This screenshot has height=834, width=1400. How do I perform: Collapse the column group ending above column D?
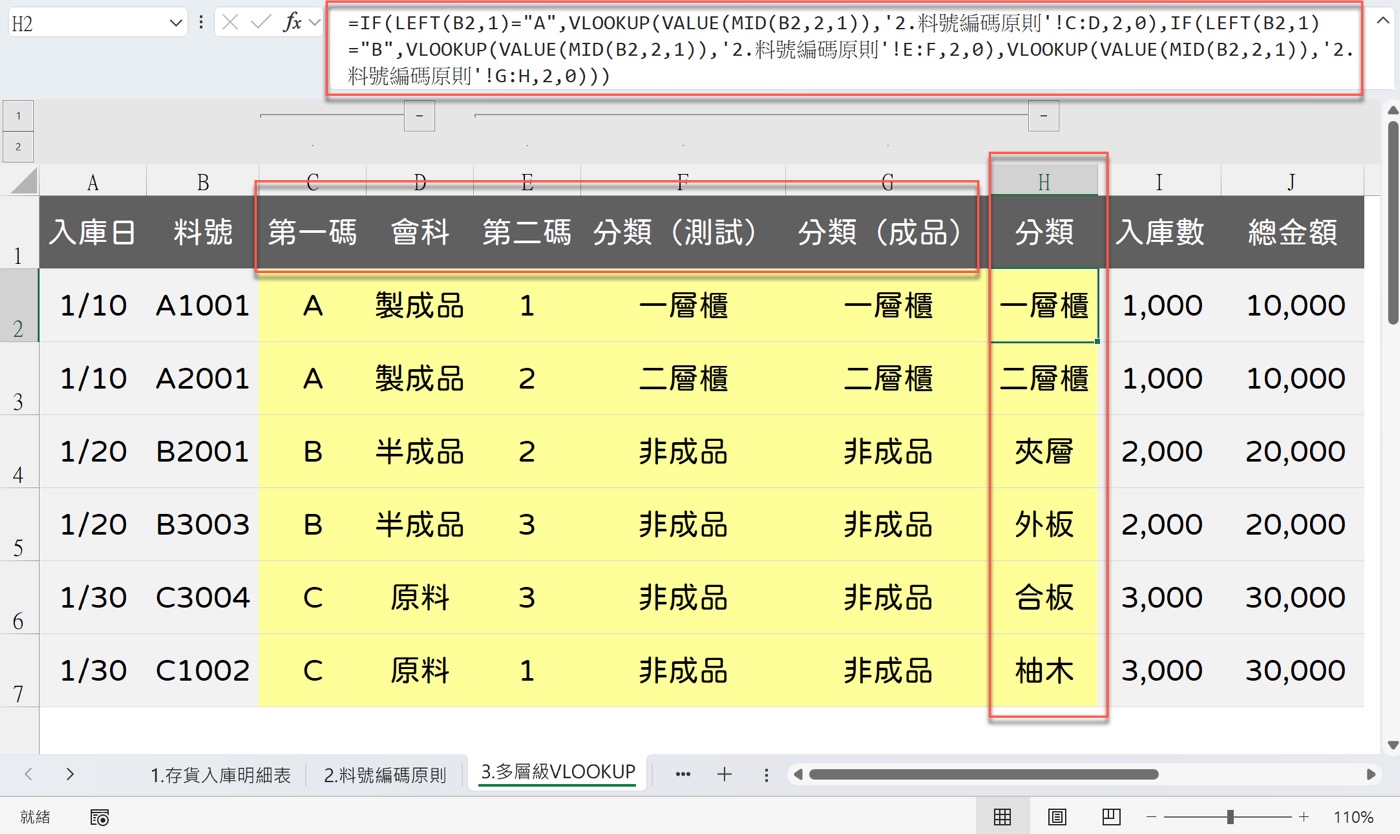tap(419, 116)
